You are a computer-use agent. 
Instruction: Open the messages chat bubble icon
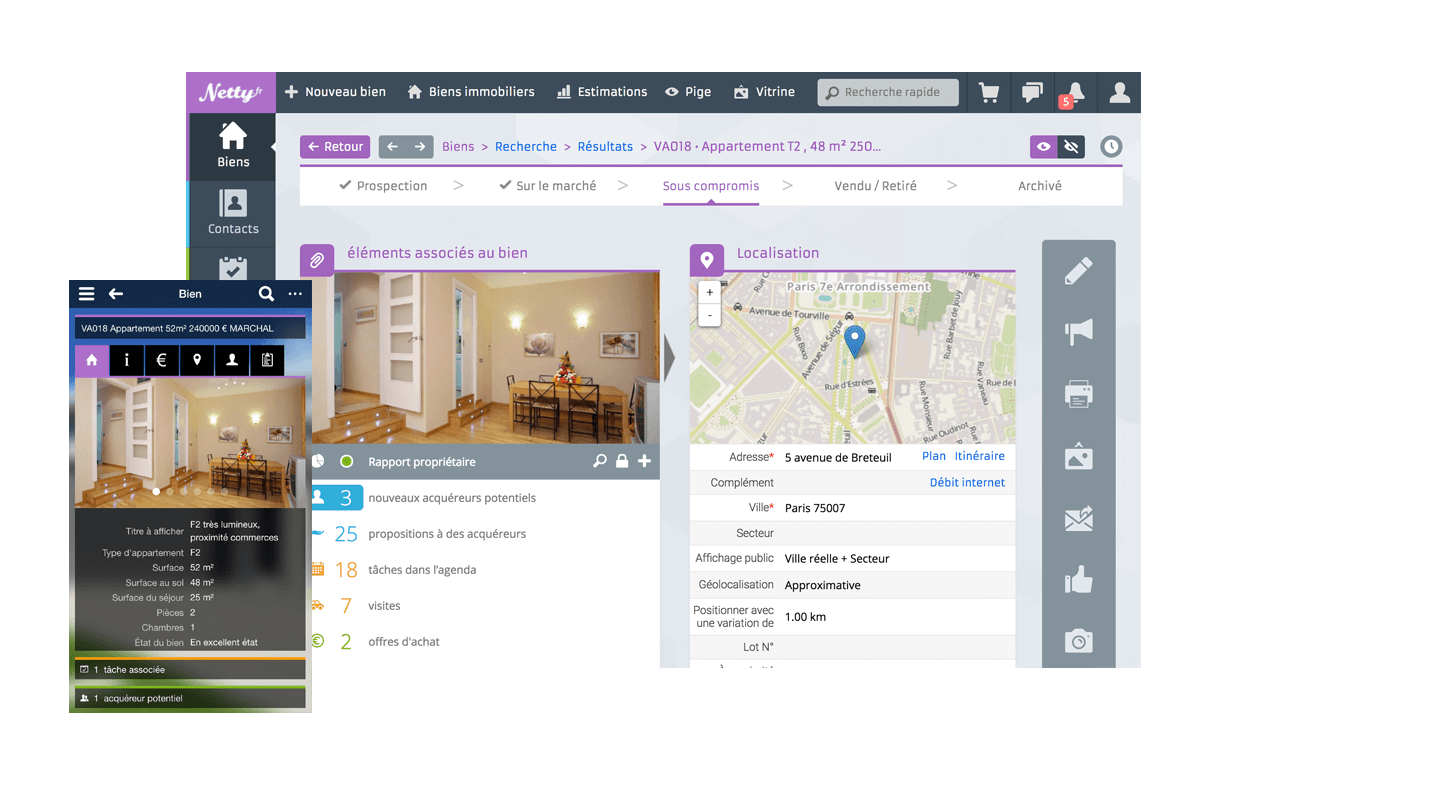(x=1032, y=92)
